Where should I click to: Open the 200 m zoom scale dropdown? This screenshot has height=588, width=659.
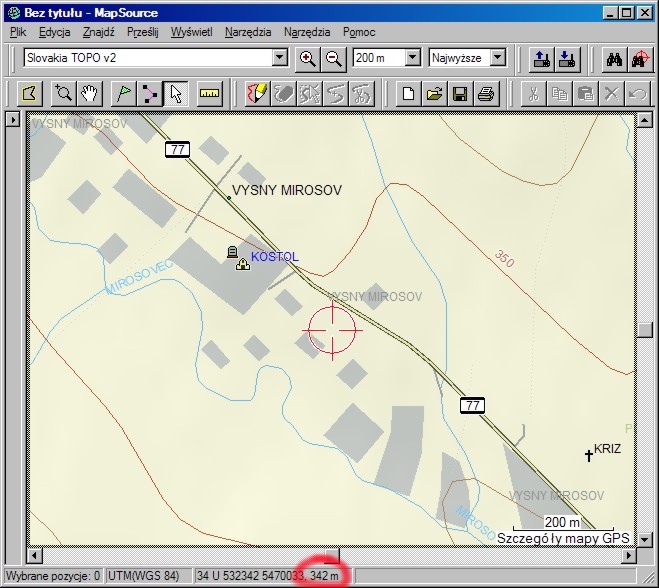click(x=413, y=57)
